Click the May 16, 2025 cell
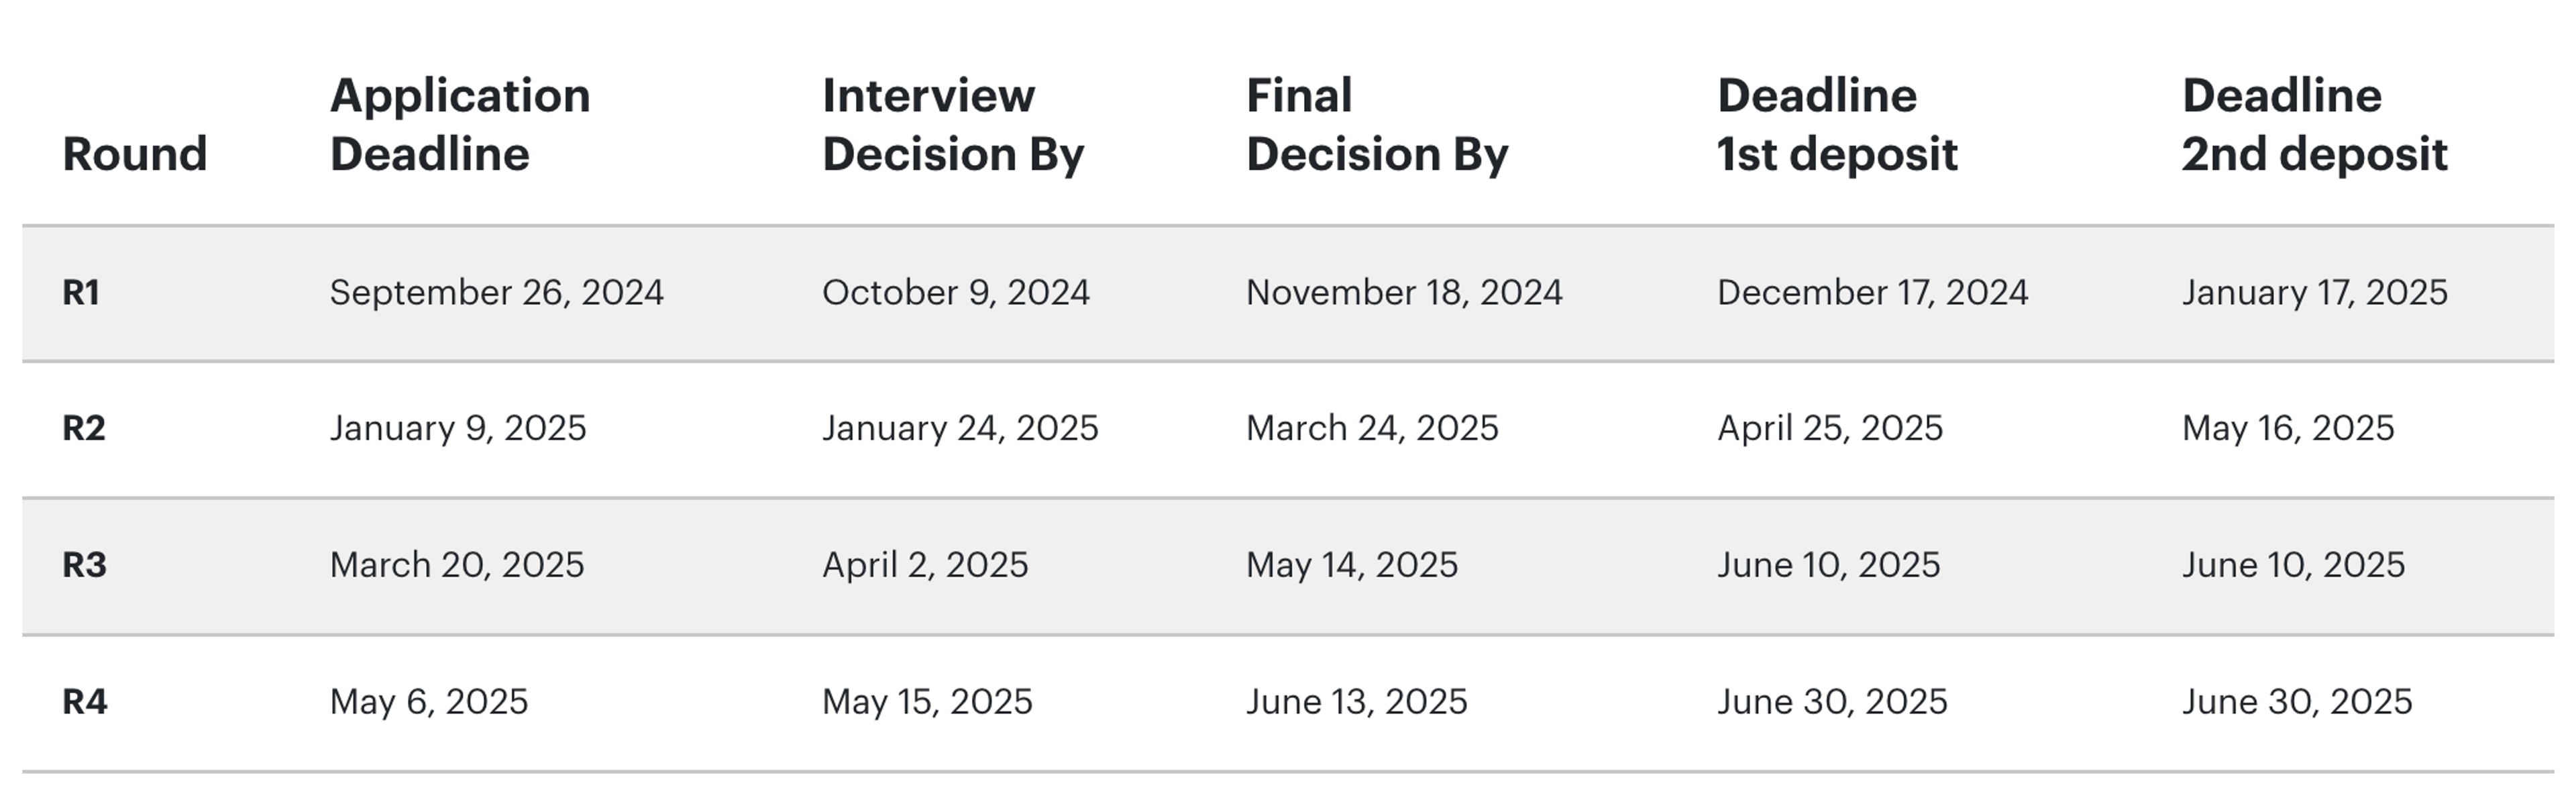The width and height of the screenshot is (2576, 794). [2287, 429]
